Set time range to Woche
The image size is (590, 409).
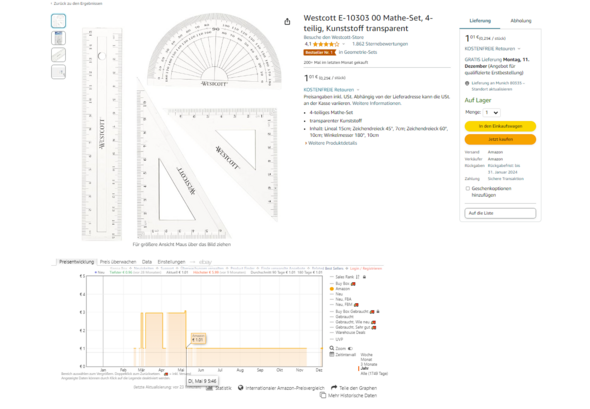point(366,355)
